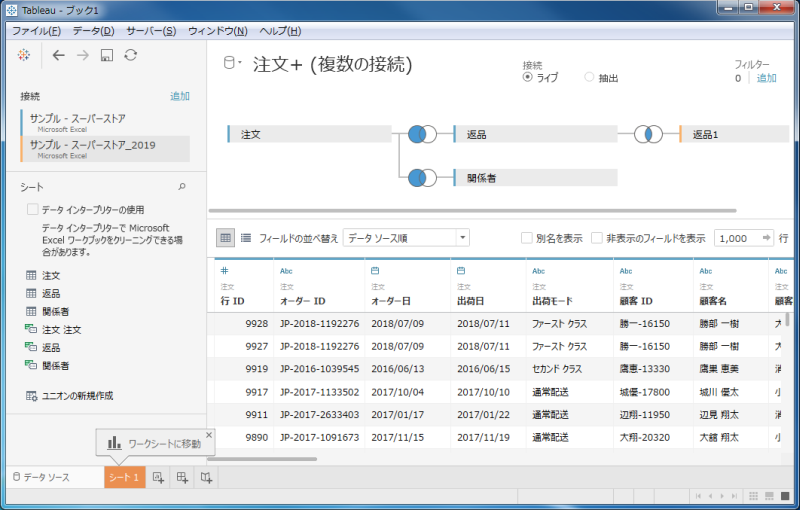Apply row count with the arrow icon
The image size is (800, 510).
[x=766, y=238]
